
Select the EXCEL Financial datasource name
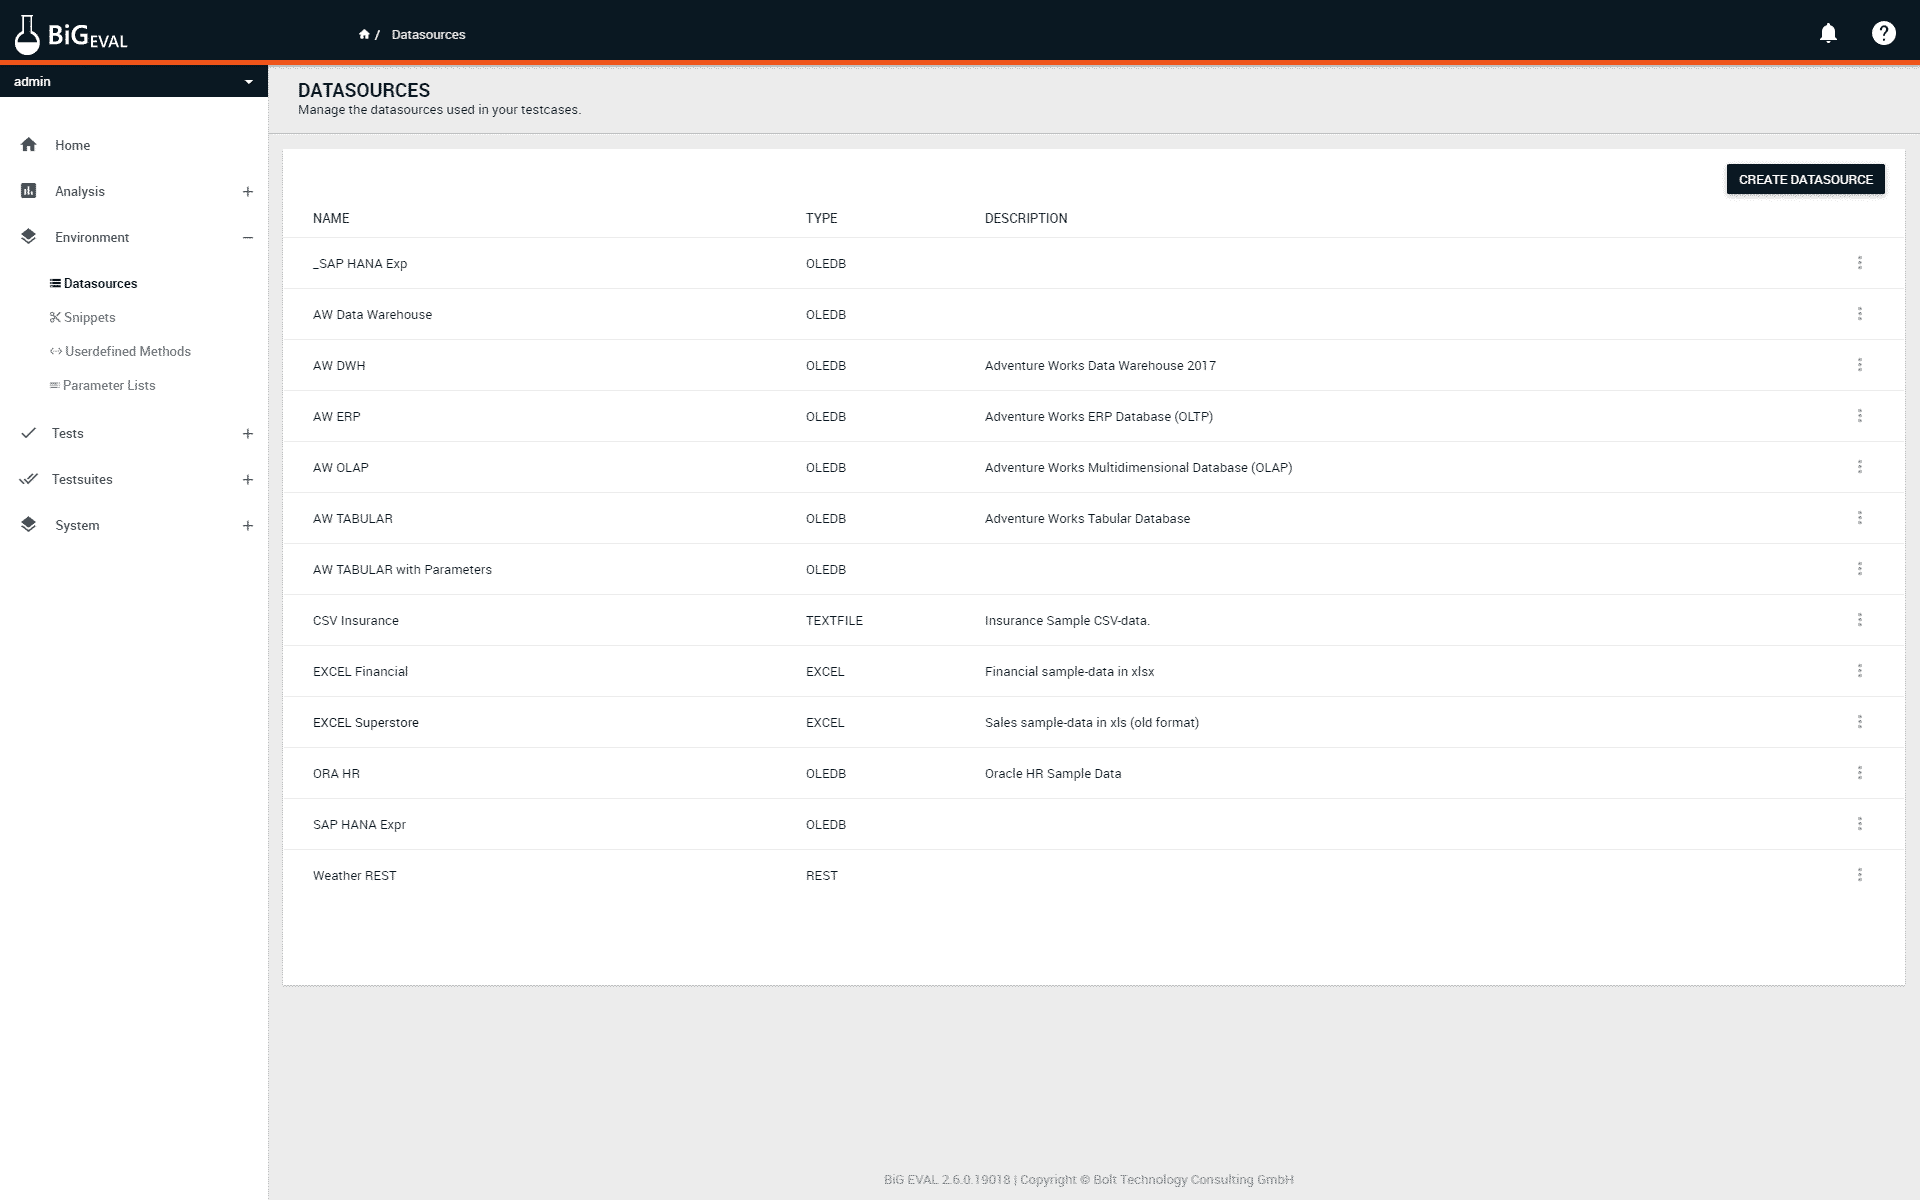pos(360,671)
